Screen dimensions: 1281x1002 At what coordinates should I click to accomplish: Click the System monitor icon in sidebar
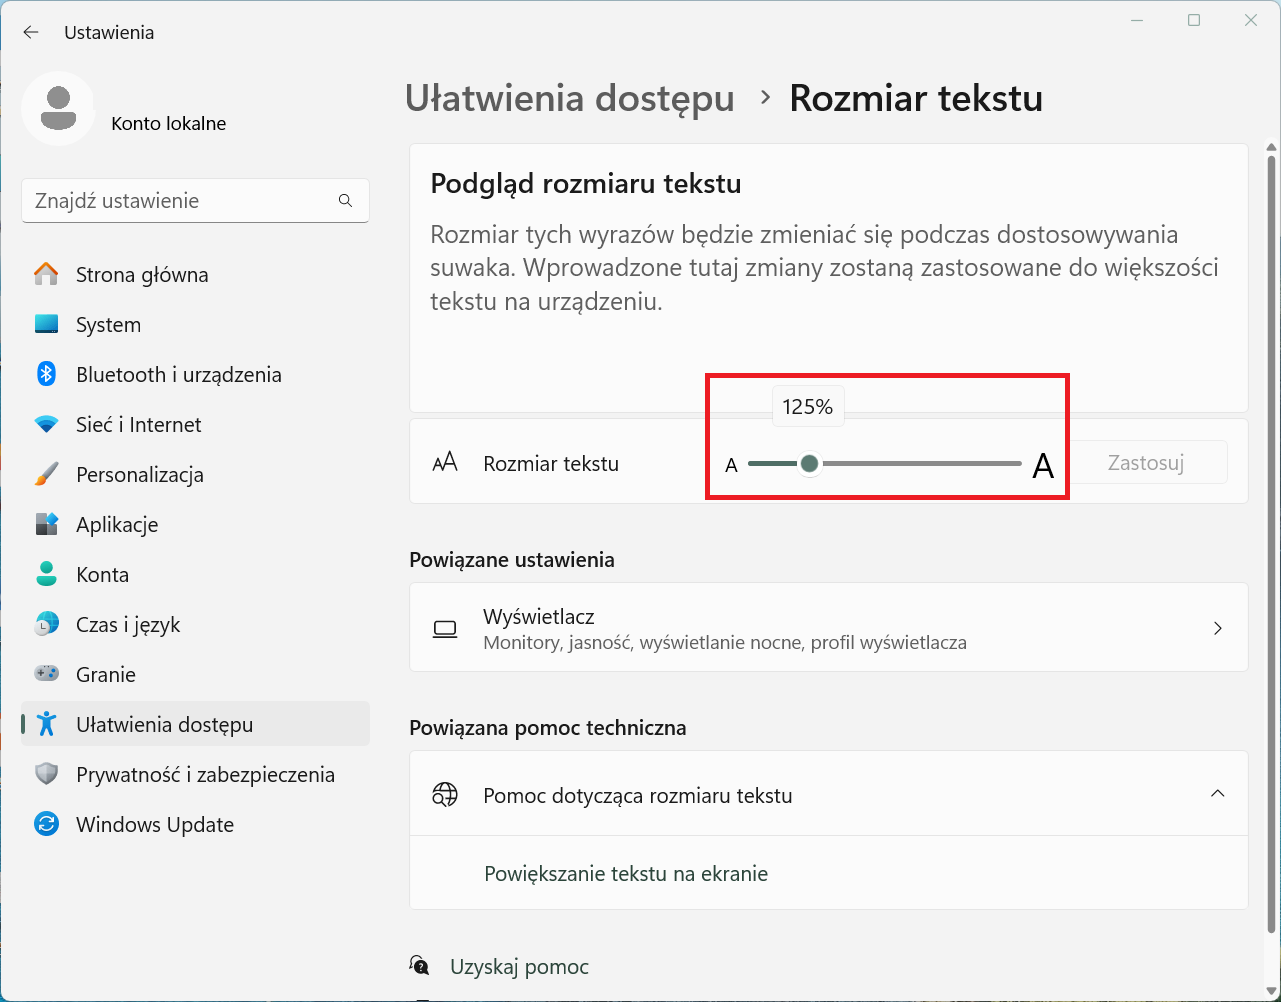click(46, 324)
